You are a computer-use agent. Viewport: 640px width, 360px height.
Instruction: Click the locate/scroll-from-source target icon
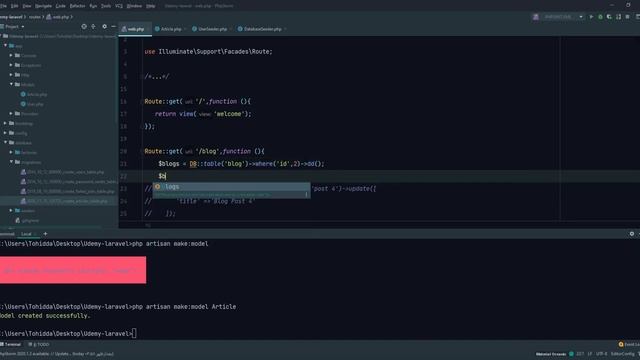pyautogui.click(x=84, y=27)
